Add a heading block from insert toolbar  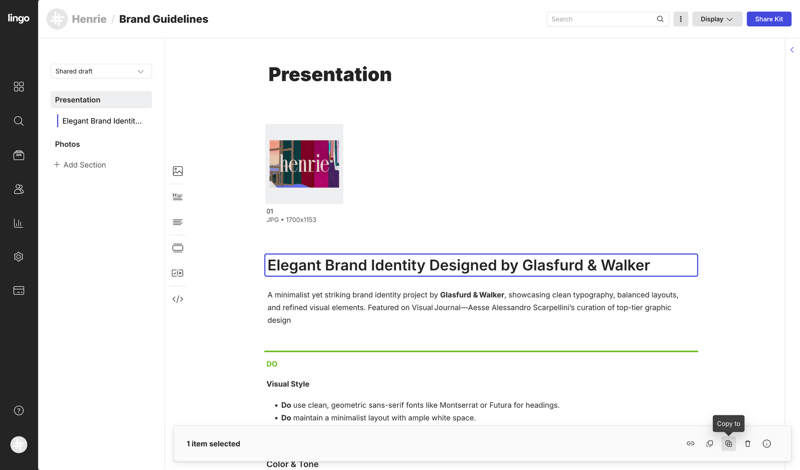pos(178,197)
